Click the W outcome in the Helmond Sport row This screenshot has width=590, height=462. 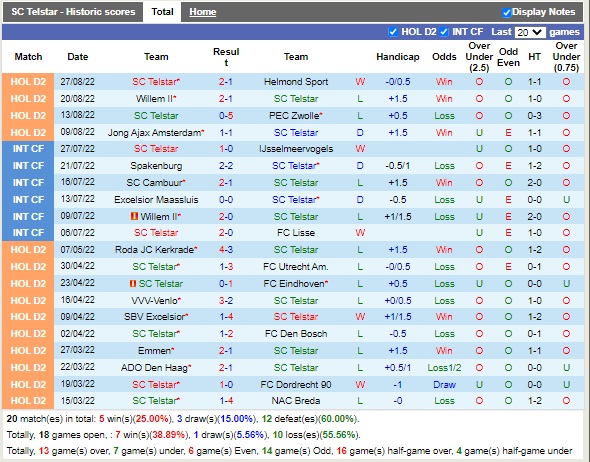[x=360, y=82]
